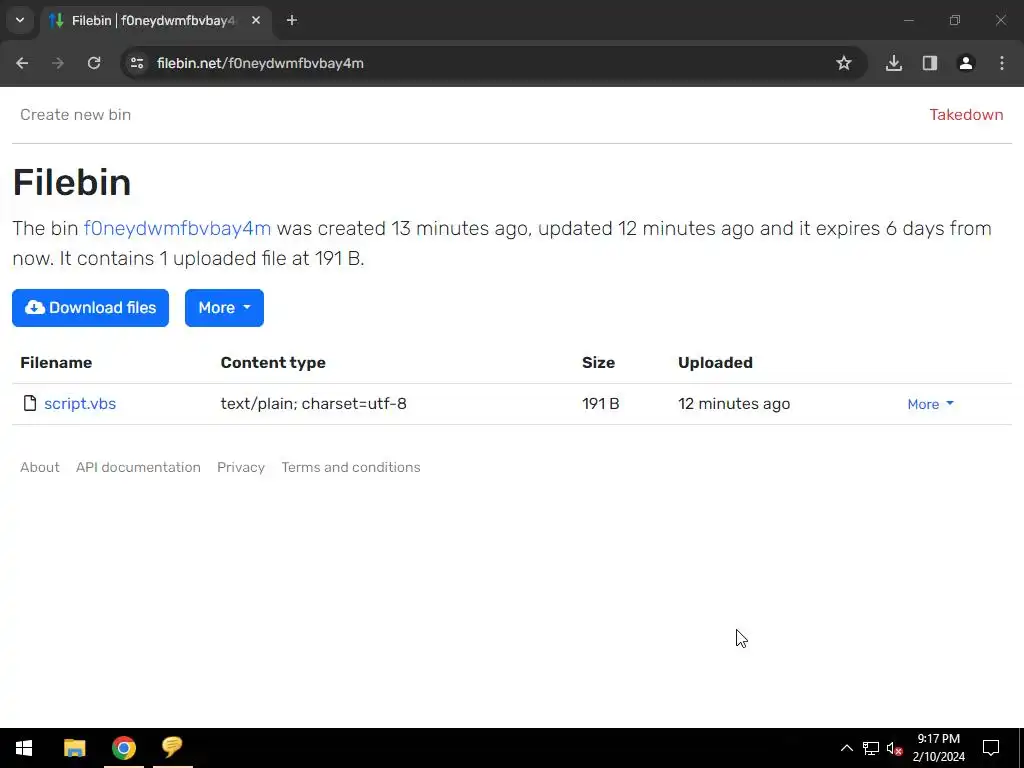Screen dimensions: 1024x768
Task: Go back using browser back arrow
Action: click(x=22, y=63)
